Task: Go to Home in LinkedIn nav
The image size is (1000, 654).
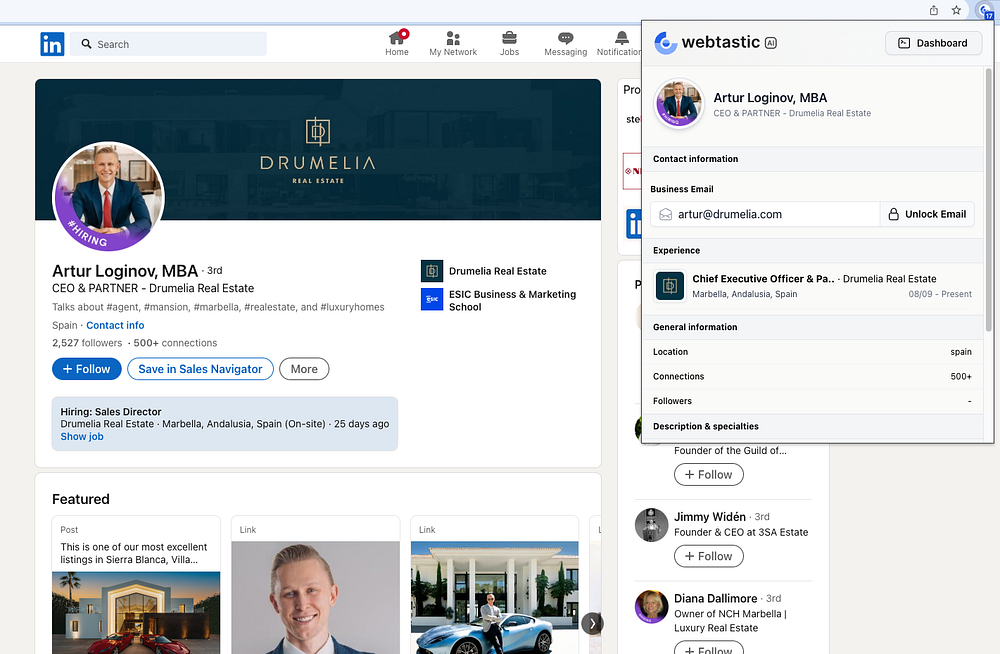Action: pos(397,43)
